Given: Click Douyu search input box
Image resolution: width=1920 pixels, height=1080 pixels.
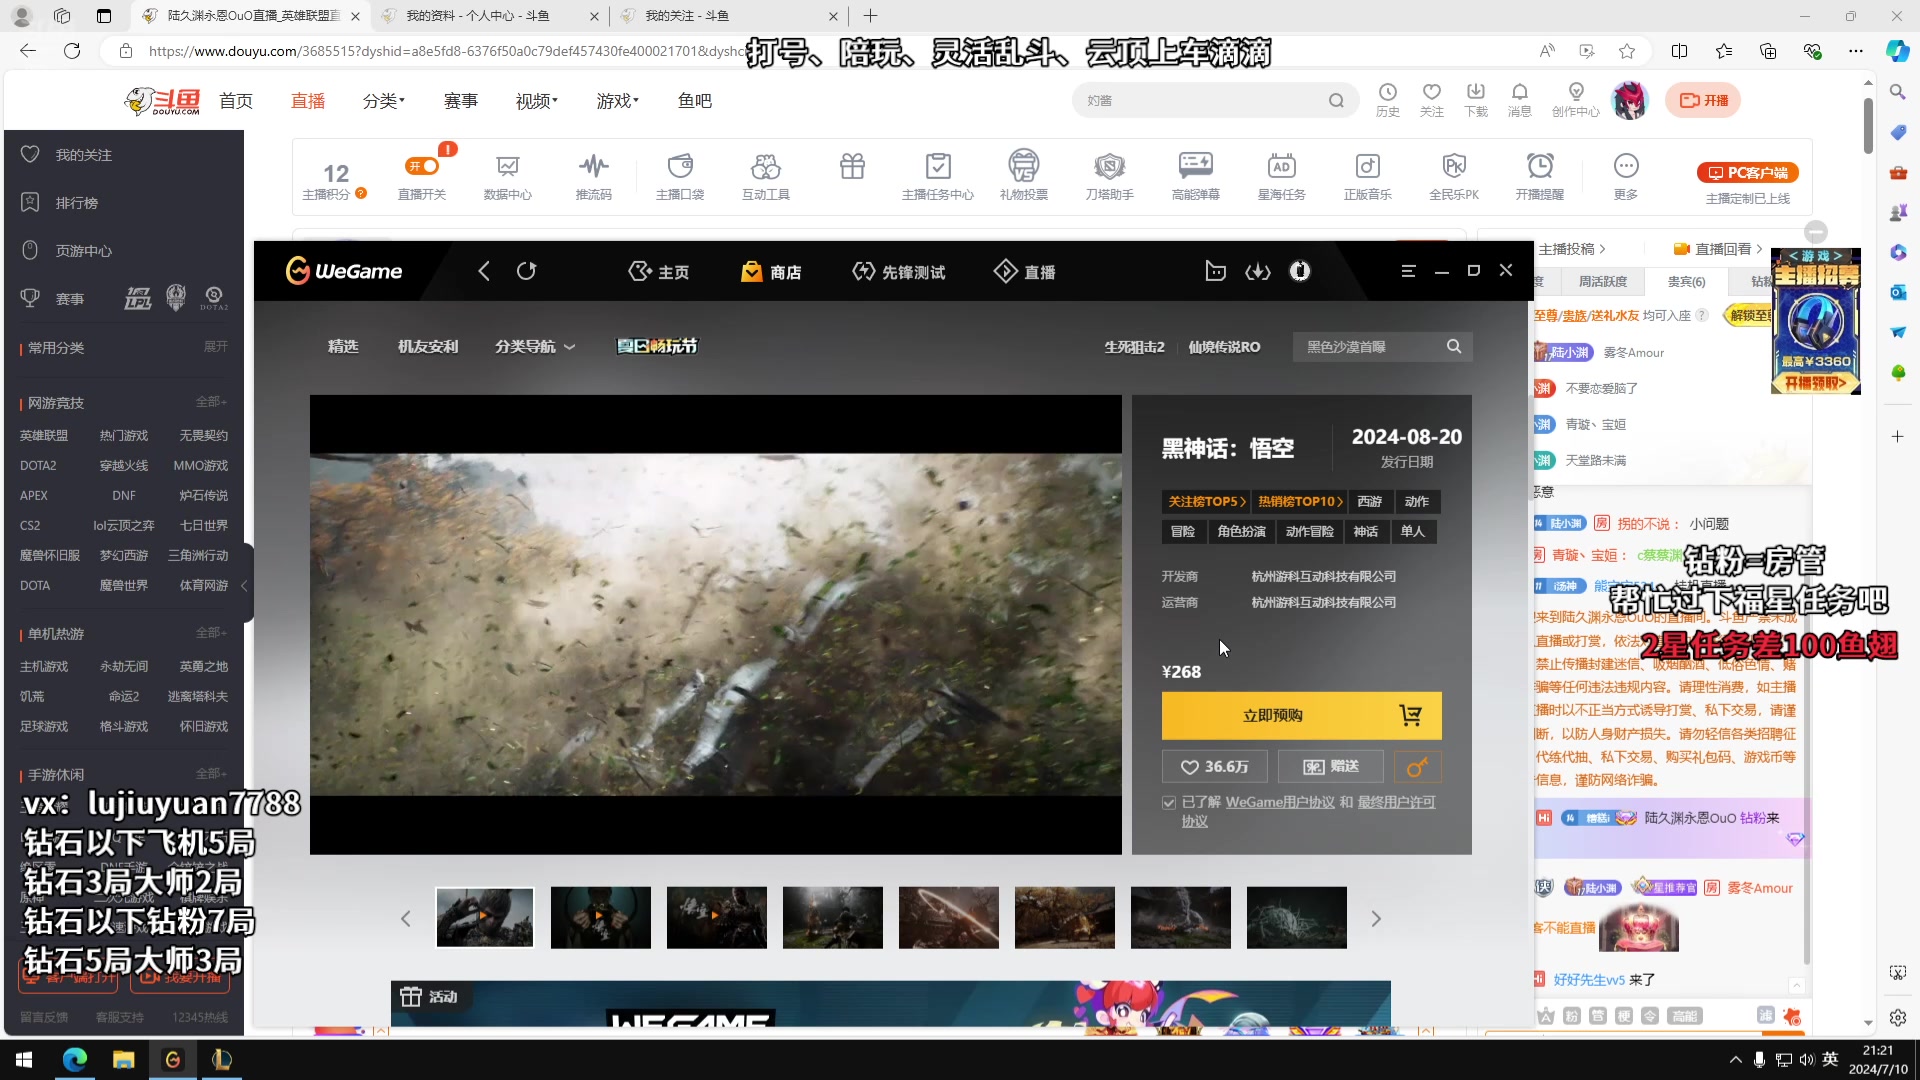Looking at the screenshot, I should pyautogui.click(x=1200, y=100).
